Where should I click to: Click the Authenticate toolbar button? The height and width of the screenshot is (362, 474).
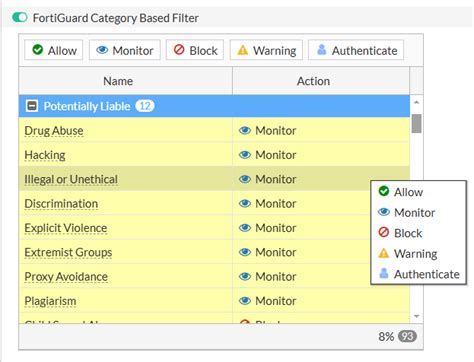(356, 50)
